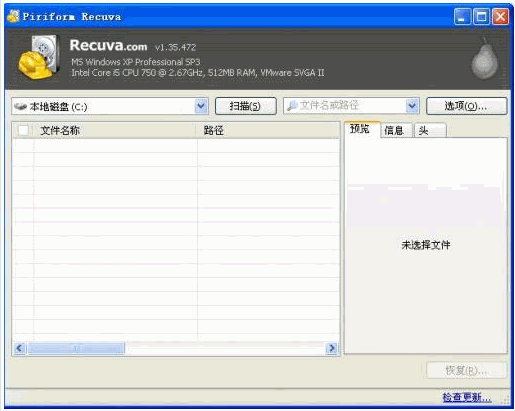Click the horizontal scrollbar thumb
515x411 pixels.
[x=76, y=348]
